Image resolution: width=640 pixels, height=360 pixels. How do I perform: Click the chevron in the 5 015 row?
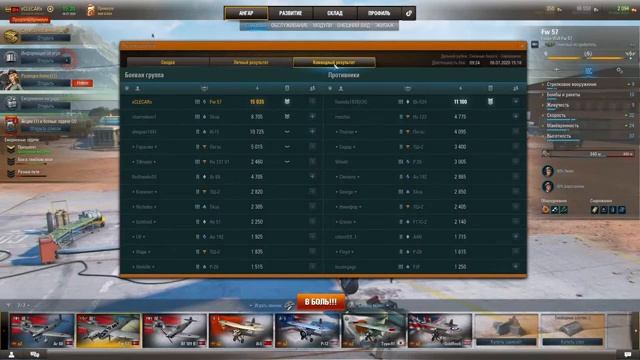(287, 147)
